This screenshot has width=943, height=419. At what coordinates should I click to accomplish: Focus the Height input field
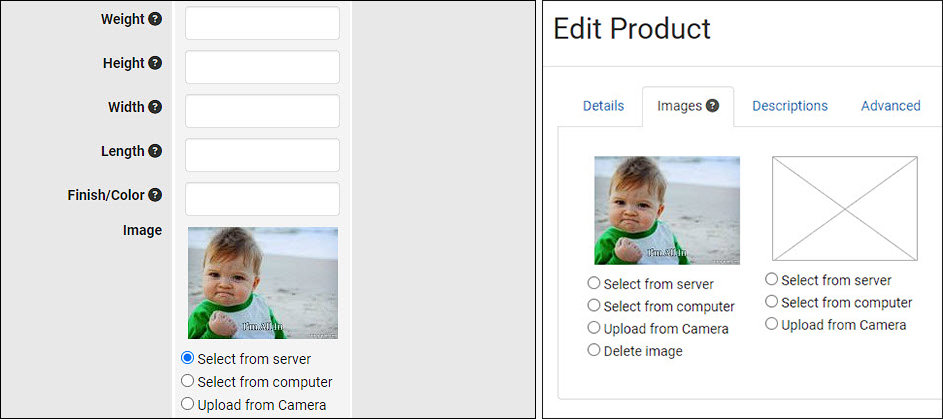tap(262, 67)
